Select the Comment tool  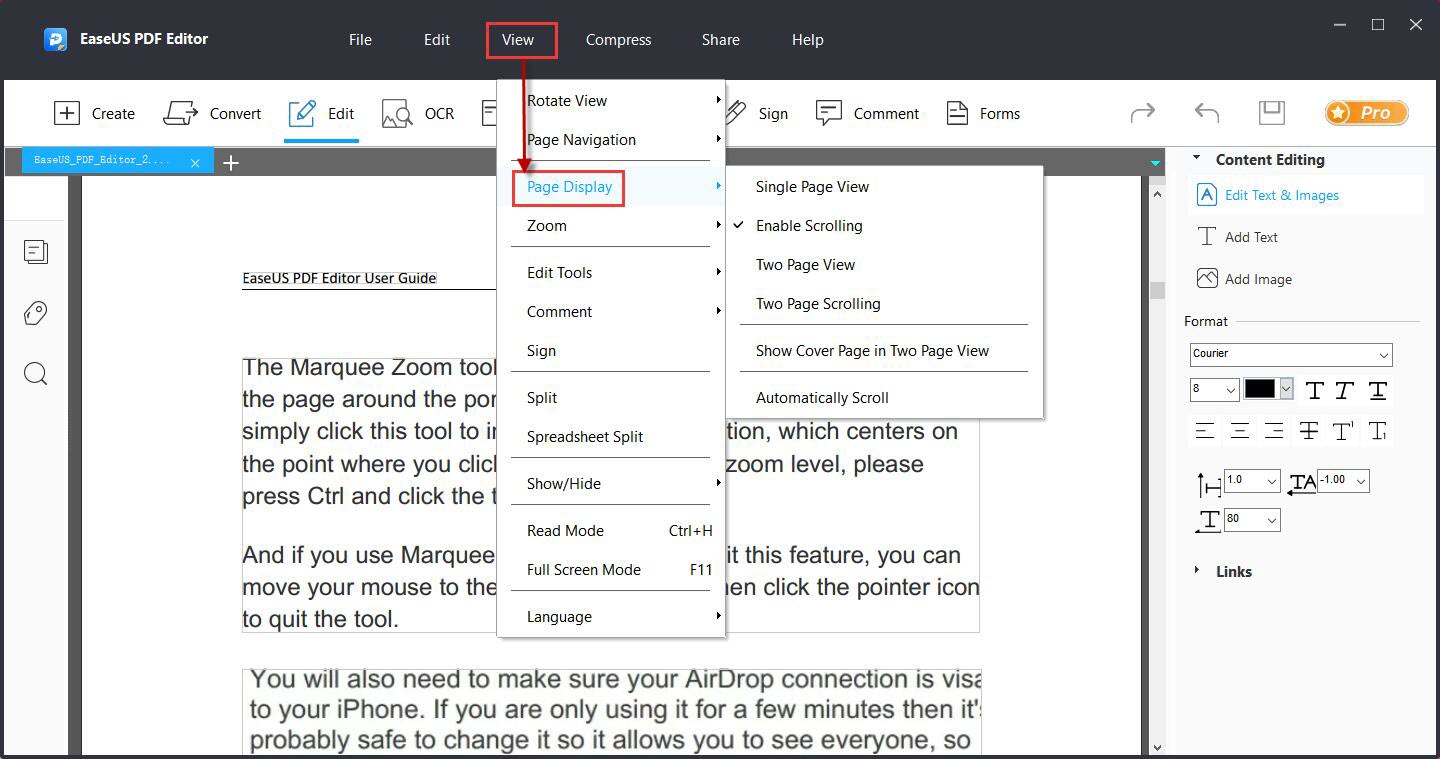(x=868, y=113)
